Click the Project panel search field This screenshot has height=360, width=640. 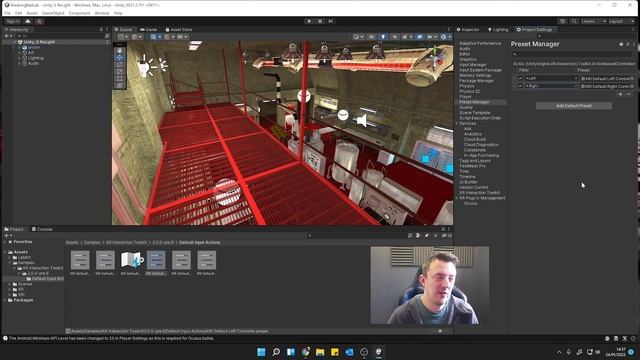click(357, 236)
